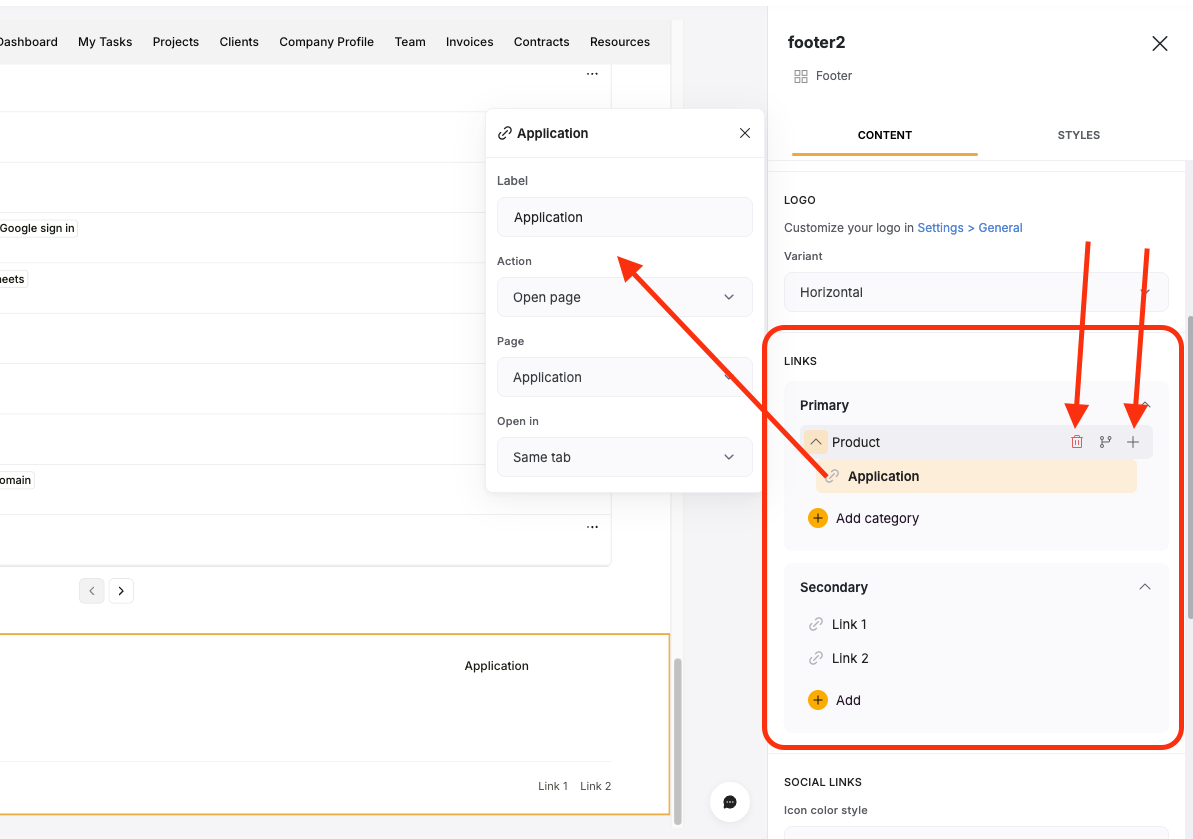
Task: Click the Add label under Secondary
Action: point(848,700)
